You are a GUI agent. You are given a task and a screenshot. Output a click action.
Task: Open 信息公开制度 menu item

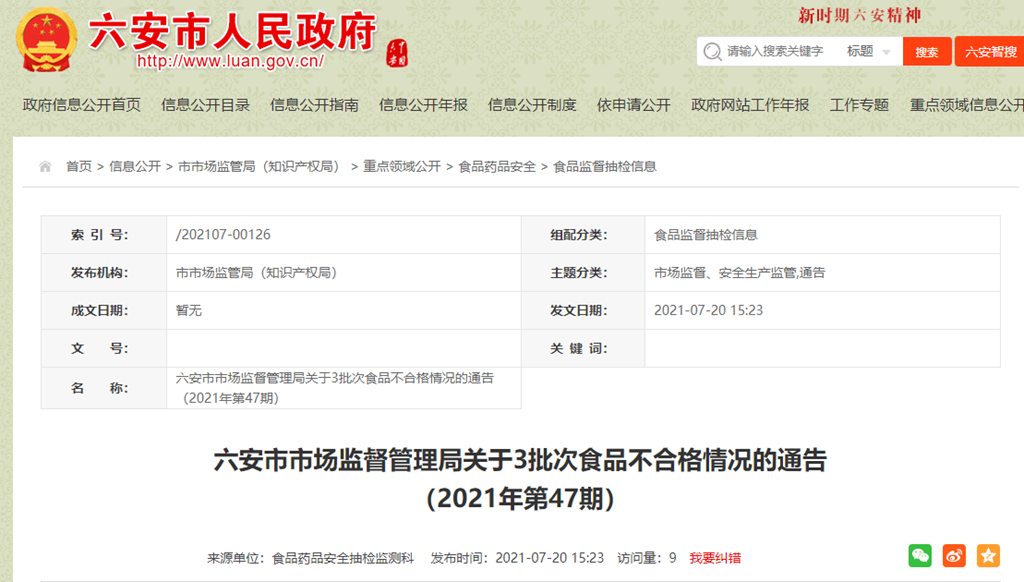tap(532, 105)
